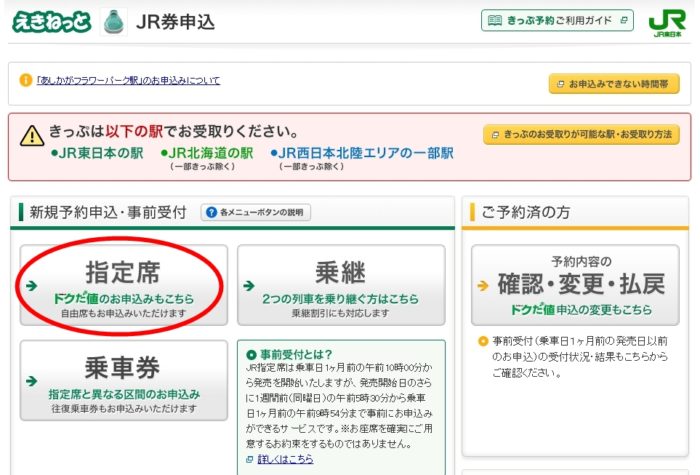The width and height of the screenshot is (700, 475).
Task: Click the book icon in the guide button
Action: (x=495, y=21)
